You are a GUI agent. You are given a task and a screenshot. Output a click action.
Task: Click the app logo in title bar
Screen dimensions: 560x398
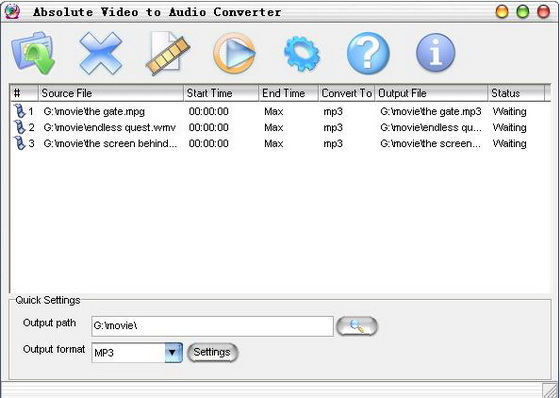coord(12,12)
